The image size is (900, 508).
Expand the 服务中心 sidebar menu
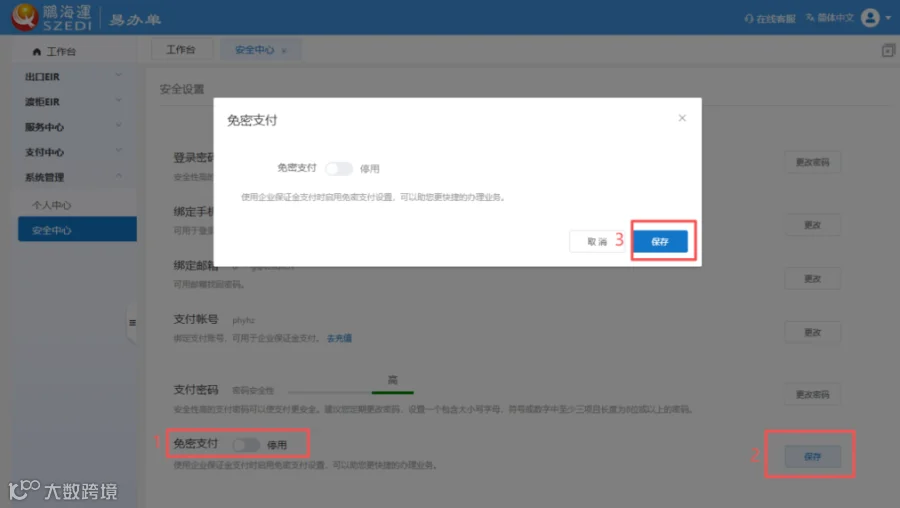click(x=74, y=126)
